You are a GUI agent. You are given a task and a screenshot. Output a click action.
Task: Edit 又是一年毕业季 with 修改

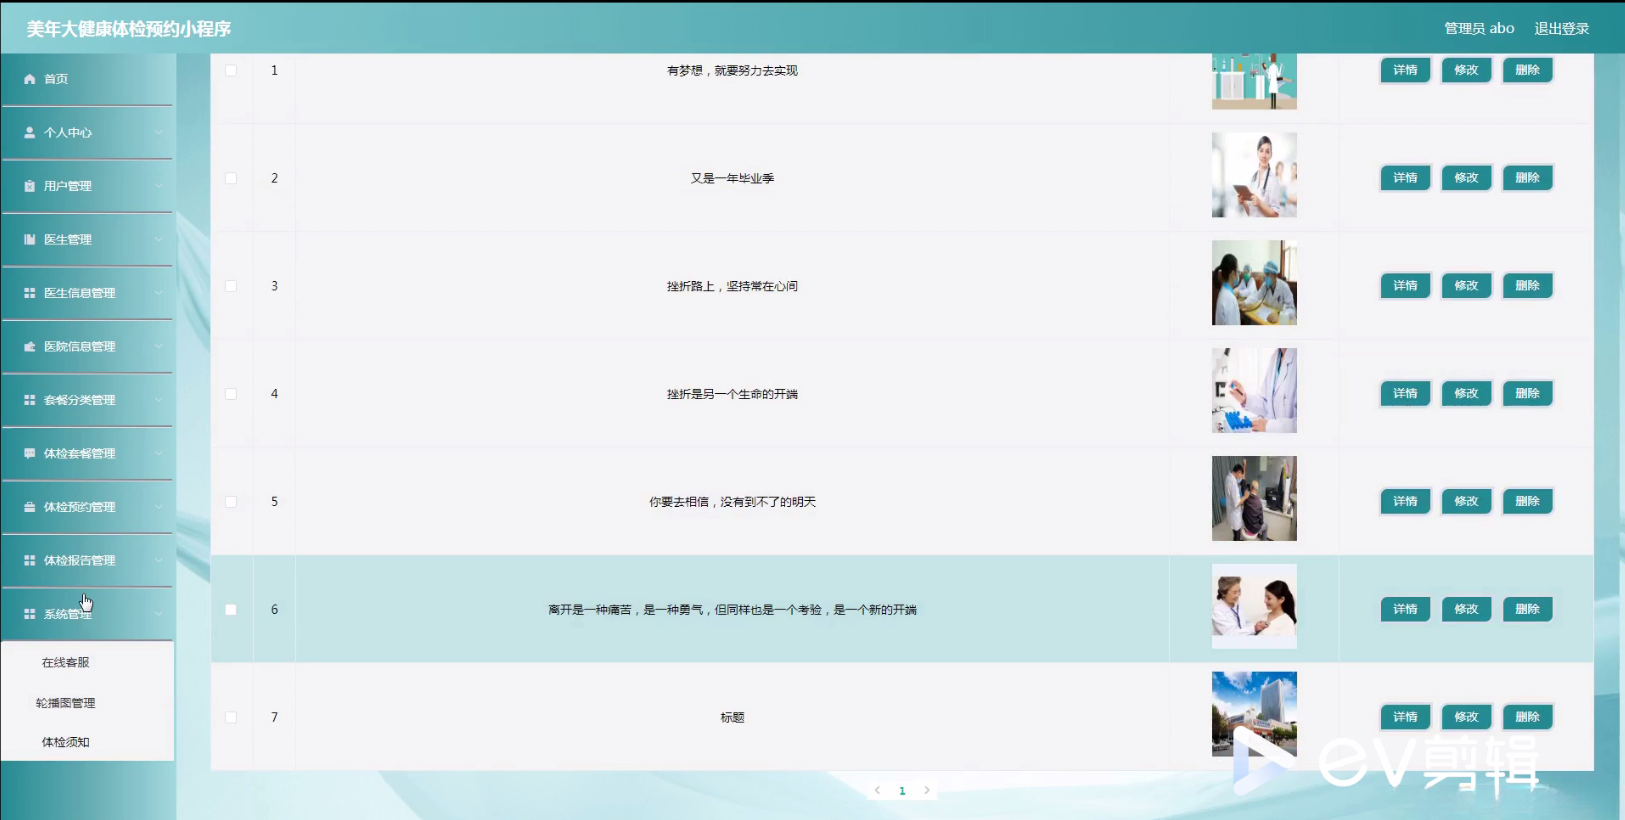1466,178
